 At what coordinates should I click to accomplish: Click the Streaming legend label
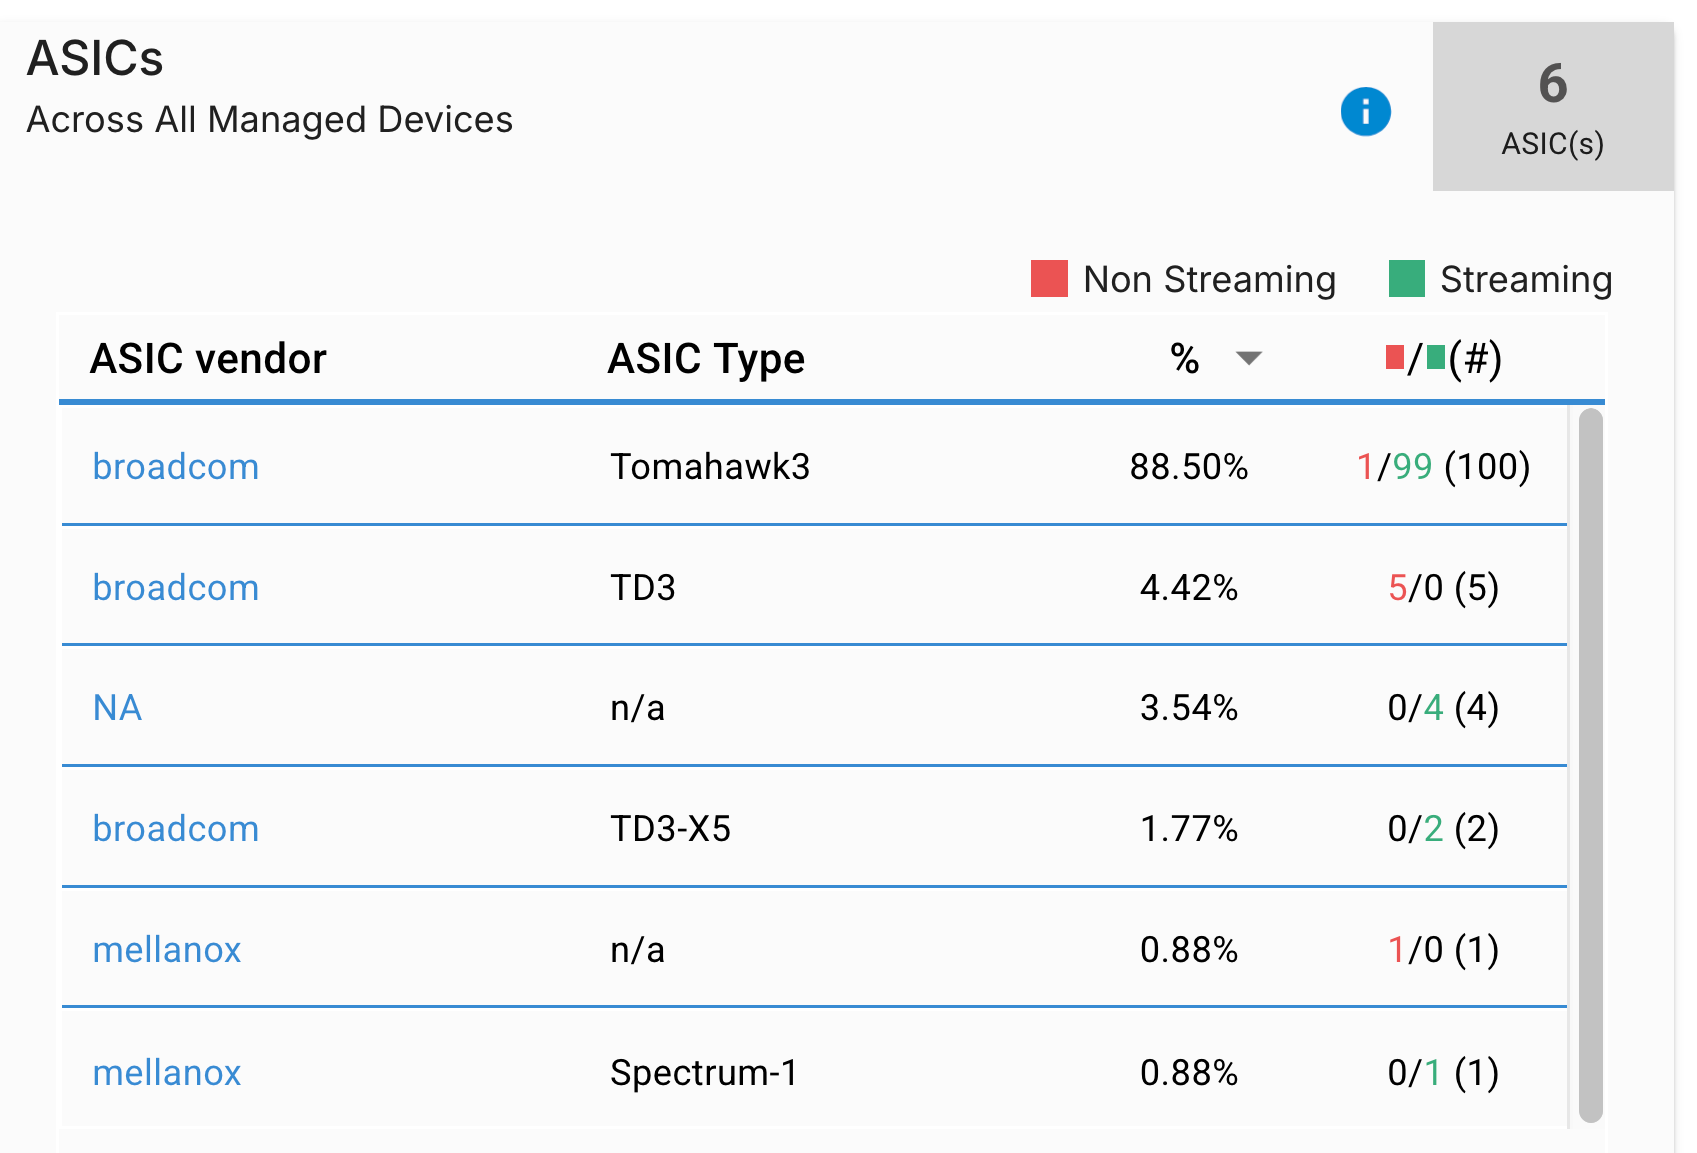(x=1526, y=280)
